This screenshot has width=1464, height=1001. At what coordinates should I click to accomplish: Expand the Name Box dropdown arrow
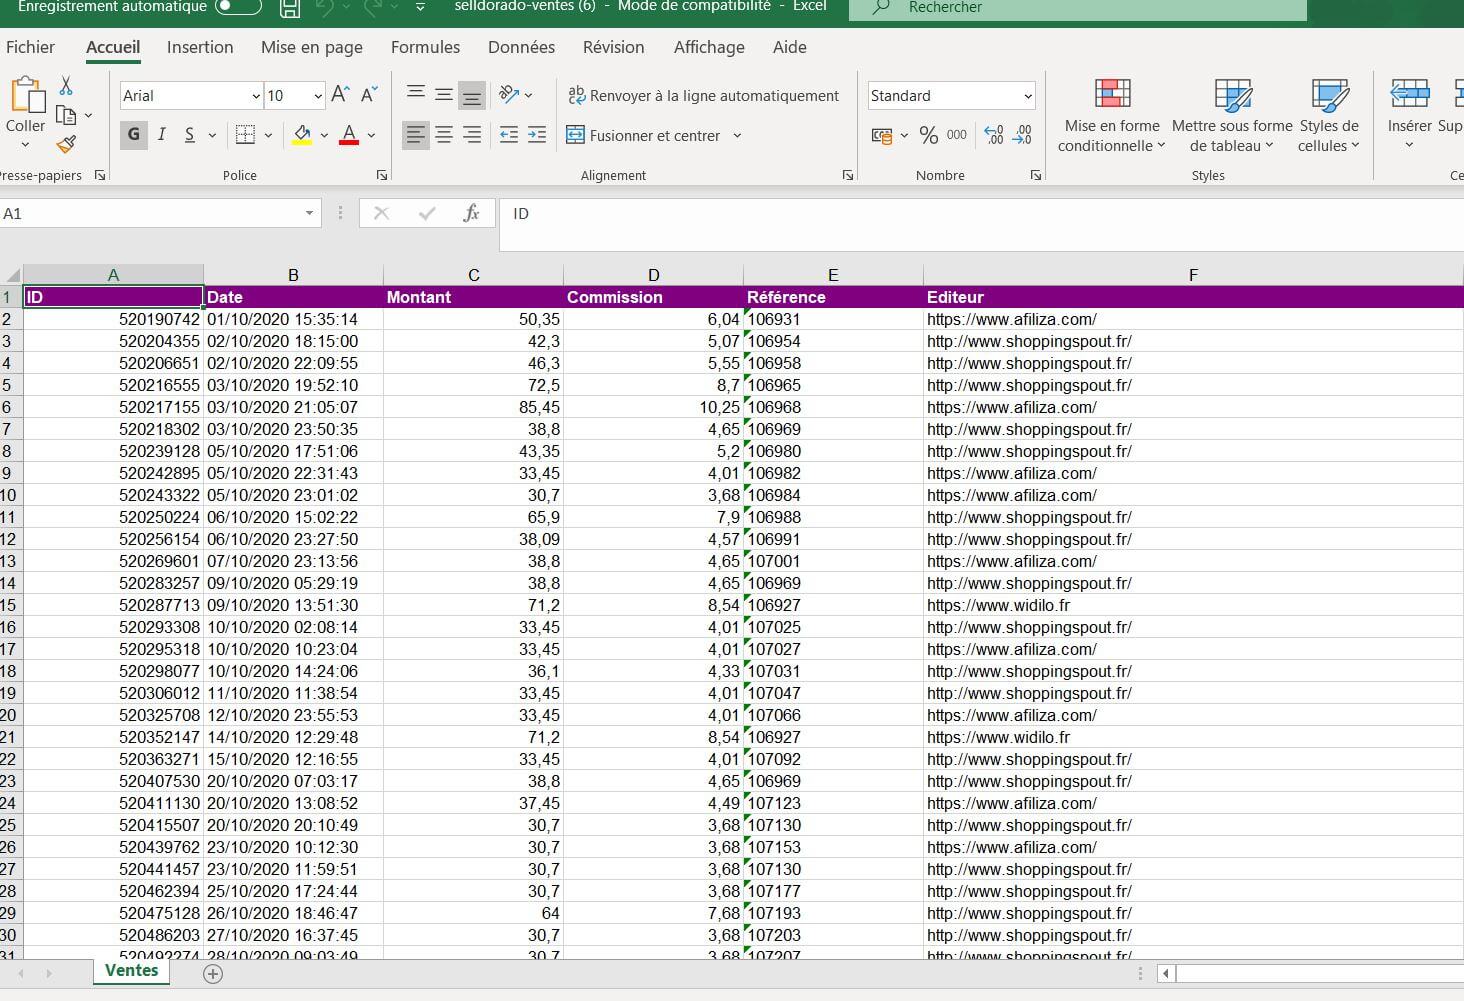click(309, 213)
